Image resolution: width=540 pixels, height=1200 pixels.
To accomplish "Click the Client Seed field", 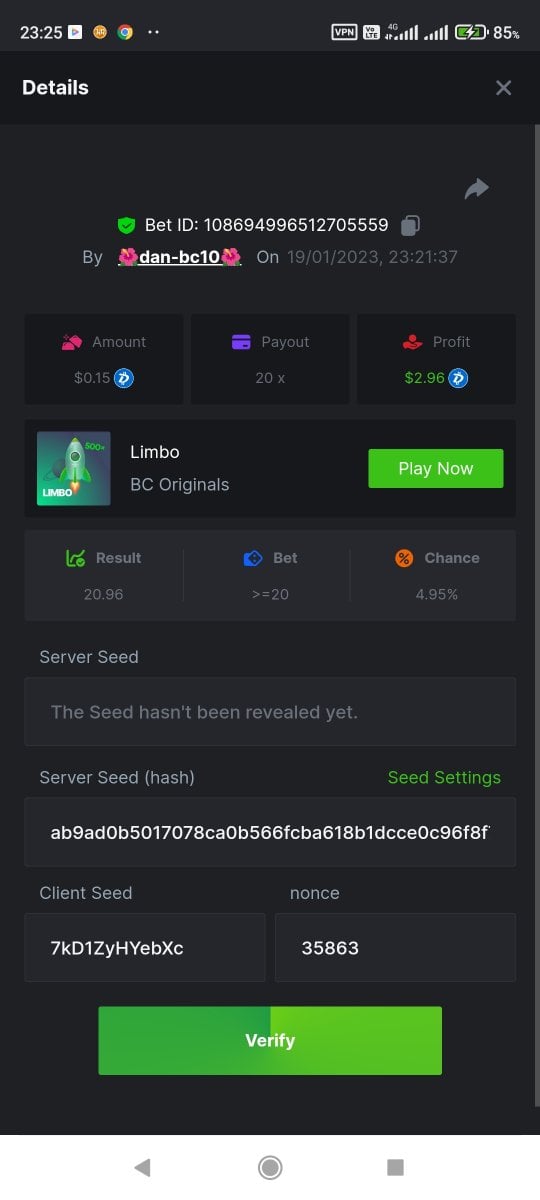I will [x=145, y=947].
